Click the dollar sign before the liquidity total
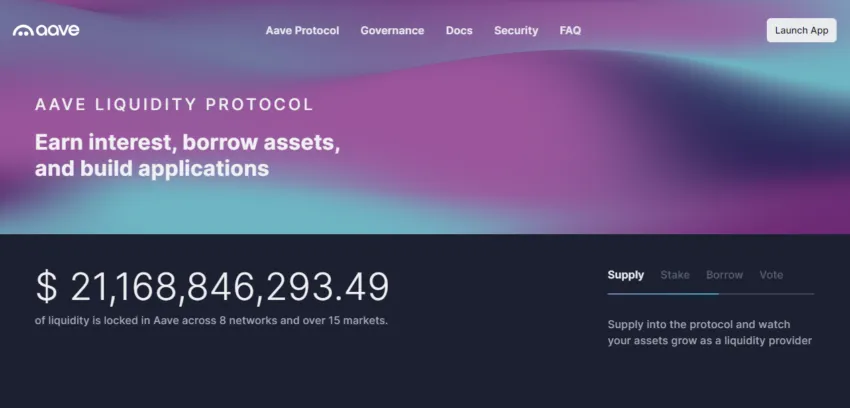Image resolution: width=850 pixels, height=408 pixels. (46, 288)
